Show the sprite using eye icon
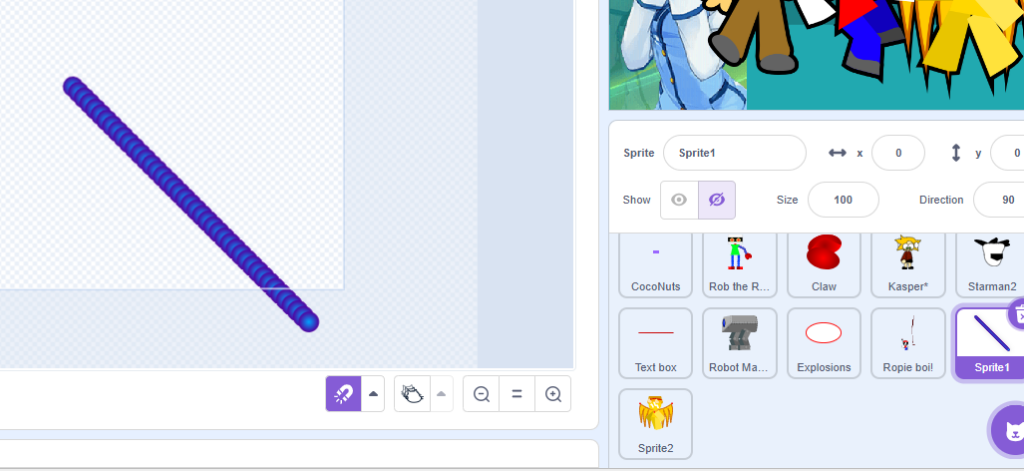1024x471 pixels. click(x=679, y=200)
